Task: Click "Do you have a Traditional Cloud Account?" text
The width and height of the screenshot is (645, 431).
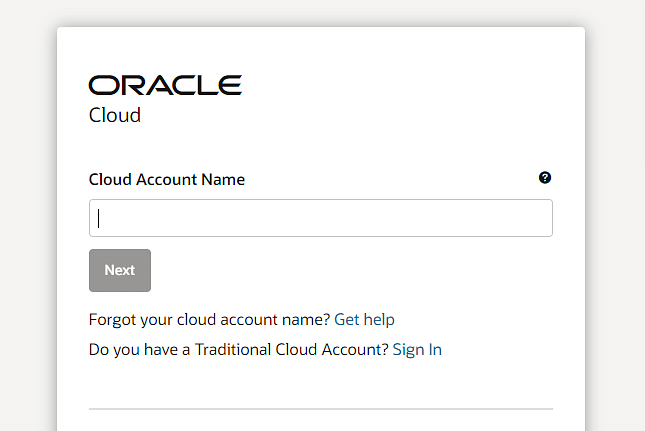Action: coord(239,350)
